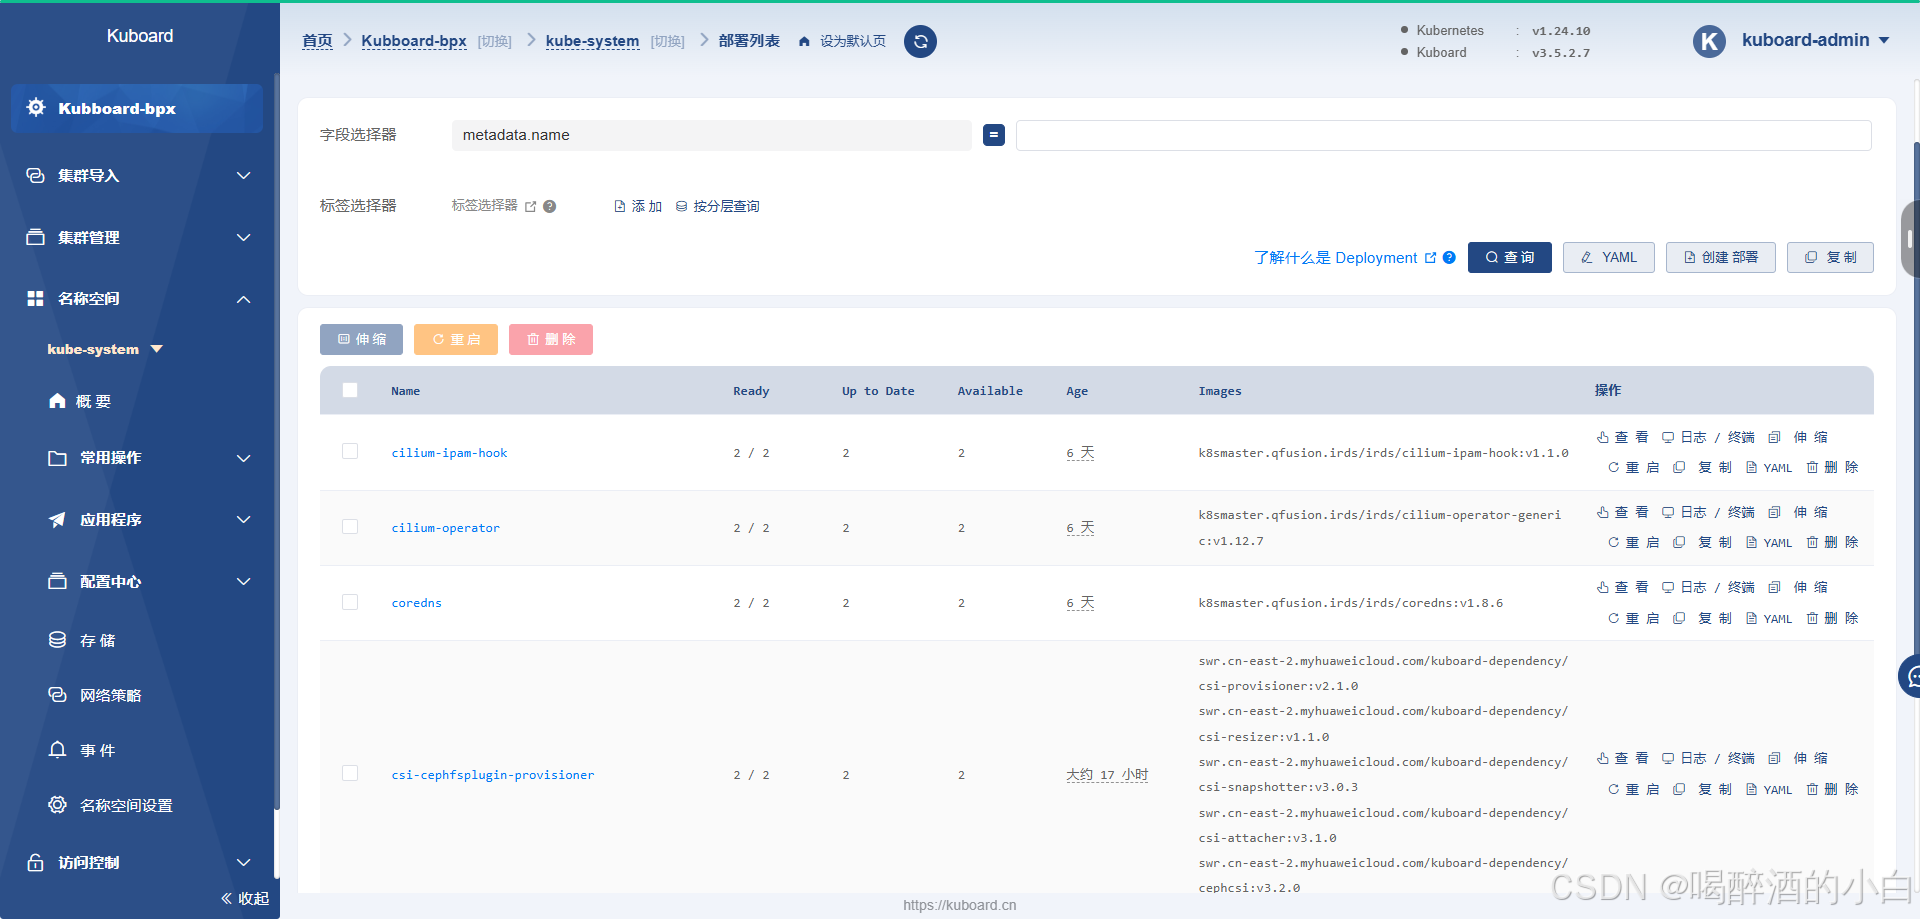Viewport: 1920px width, 919px height.
Task: Open the kuboard-admin user dropdown
Action: 1814,40
